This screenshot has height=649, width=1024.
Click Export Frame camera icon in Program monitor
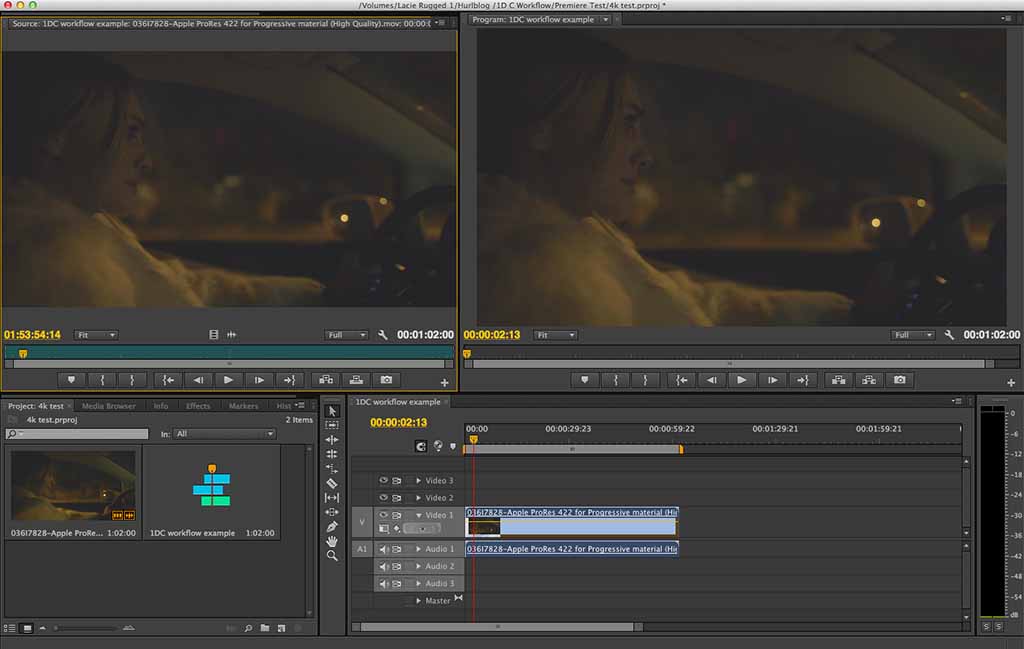(900, 380)
